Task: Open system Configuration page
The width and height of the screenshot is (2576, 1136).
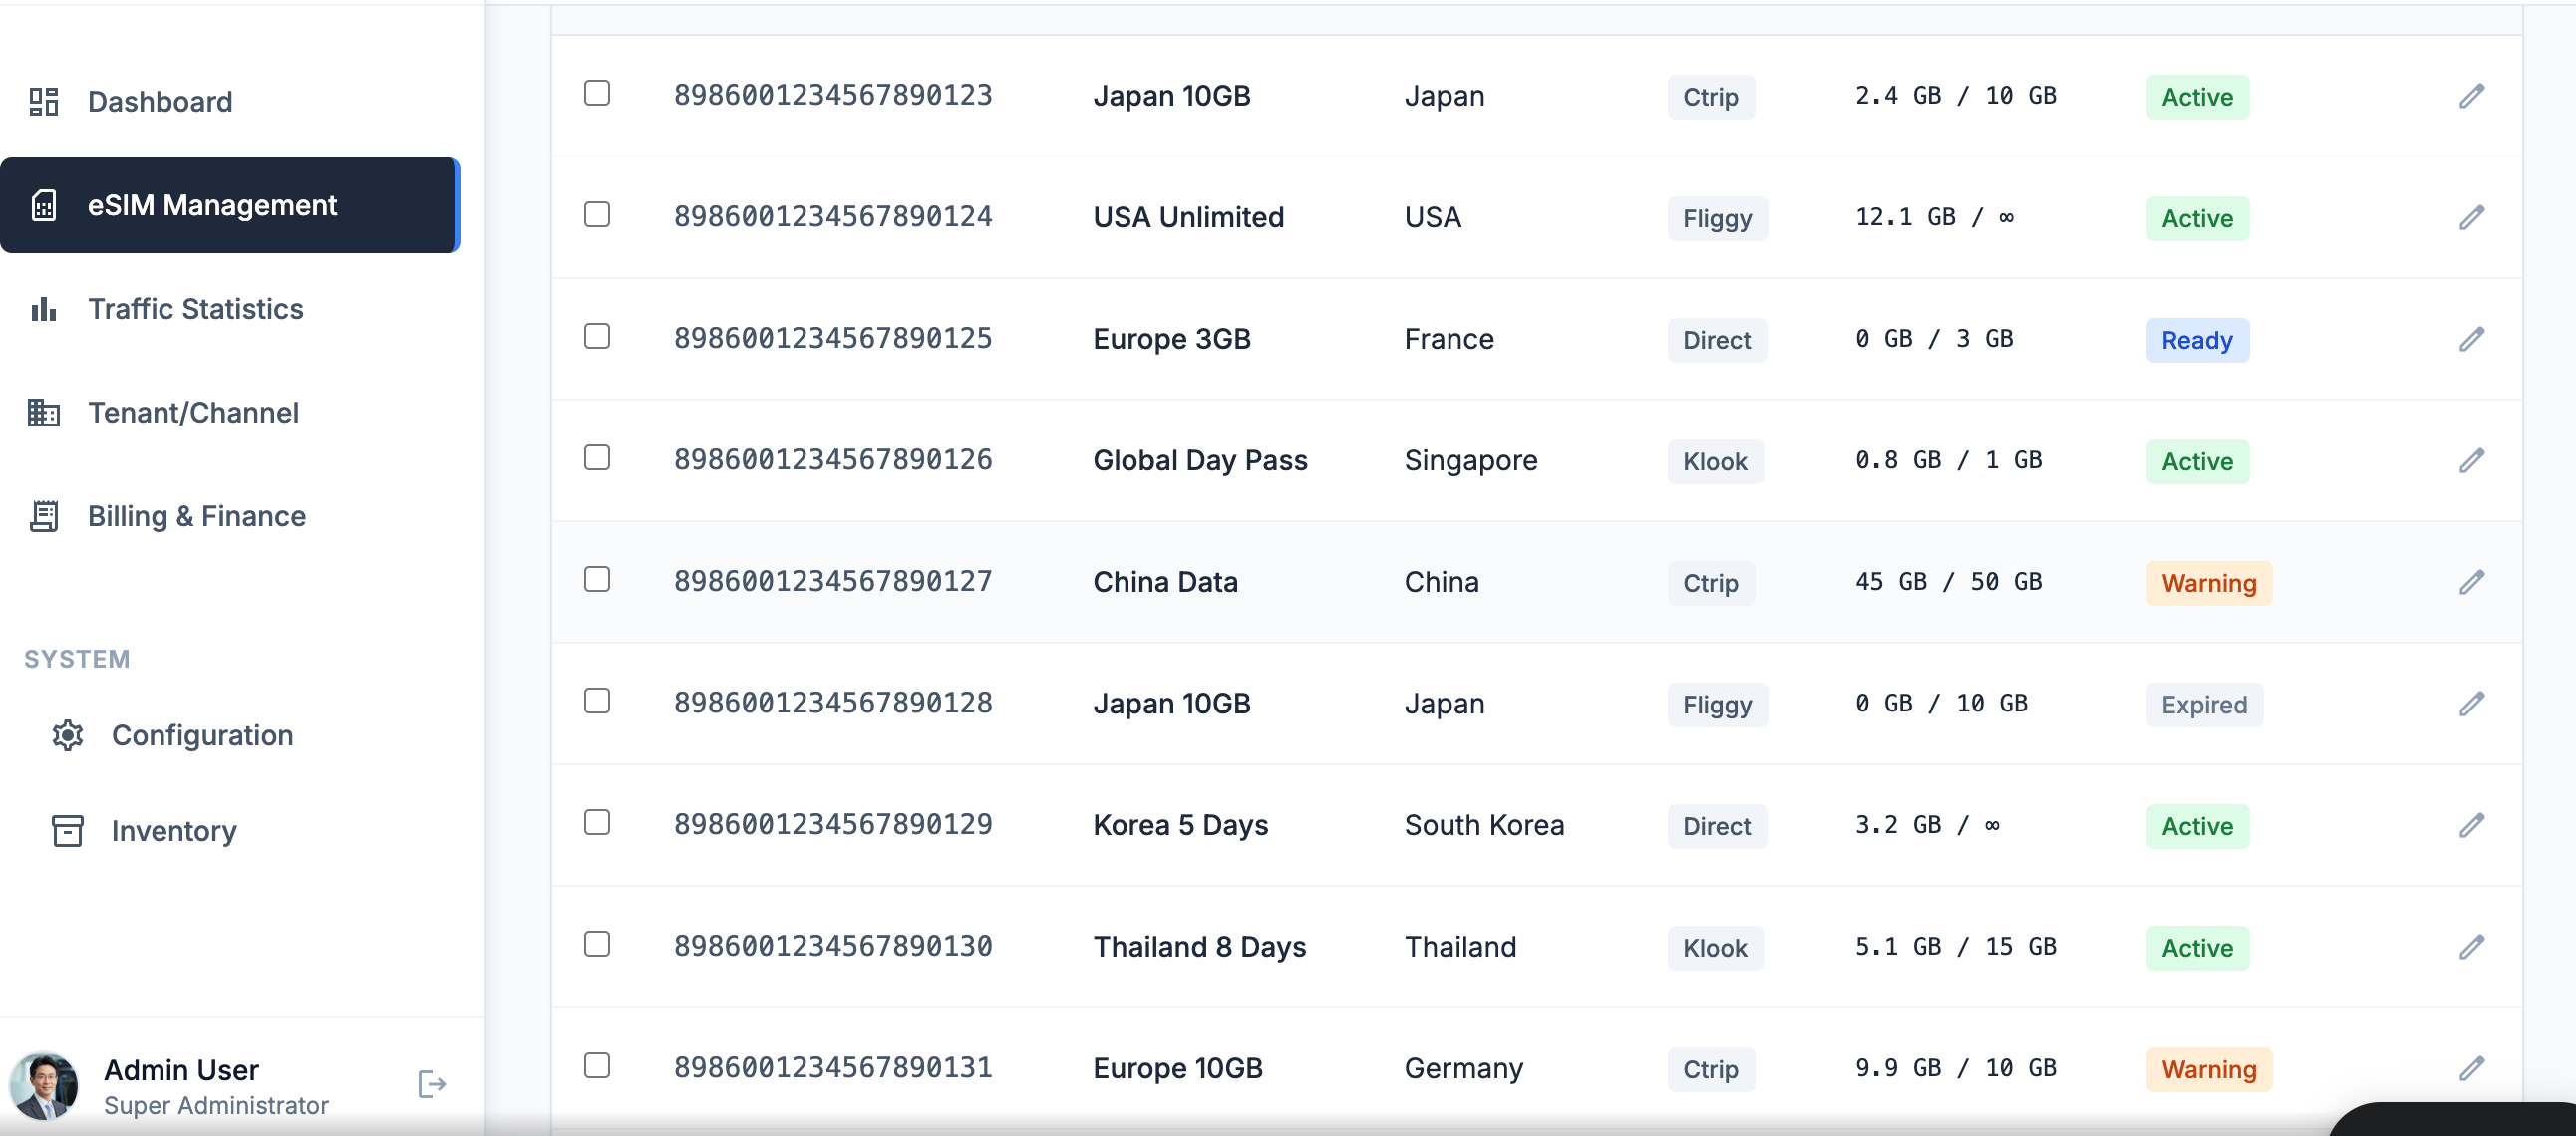Action: (202, 736)
